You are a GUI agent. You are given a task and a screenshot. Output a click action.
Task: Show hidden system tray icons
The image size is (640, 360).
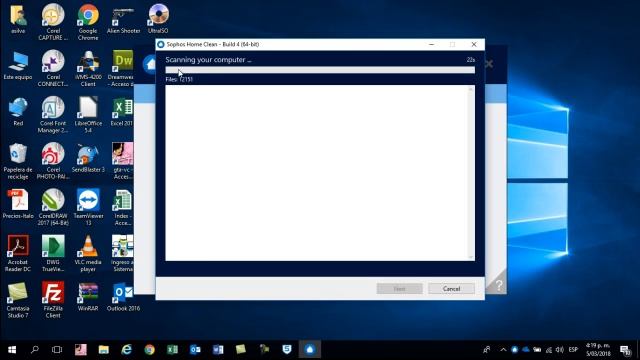503,350
